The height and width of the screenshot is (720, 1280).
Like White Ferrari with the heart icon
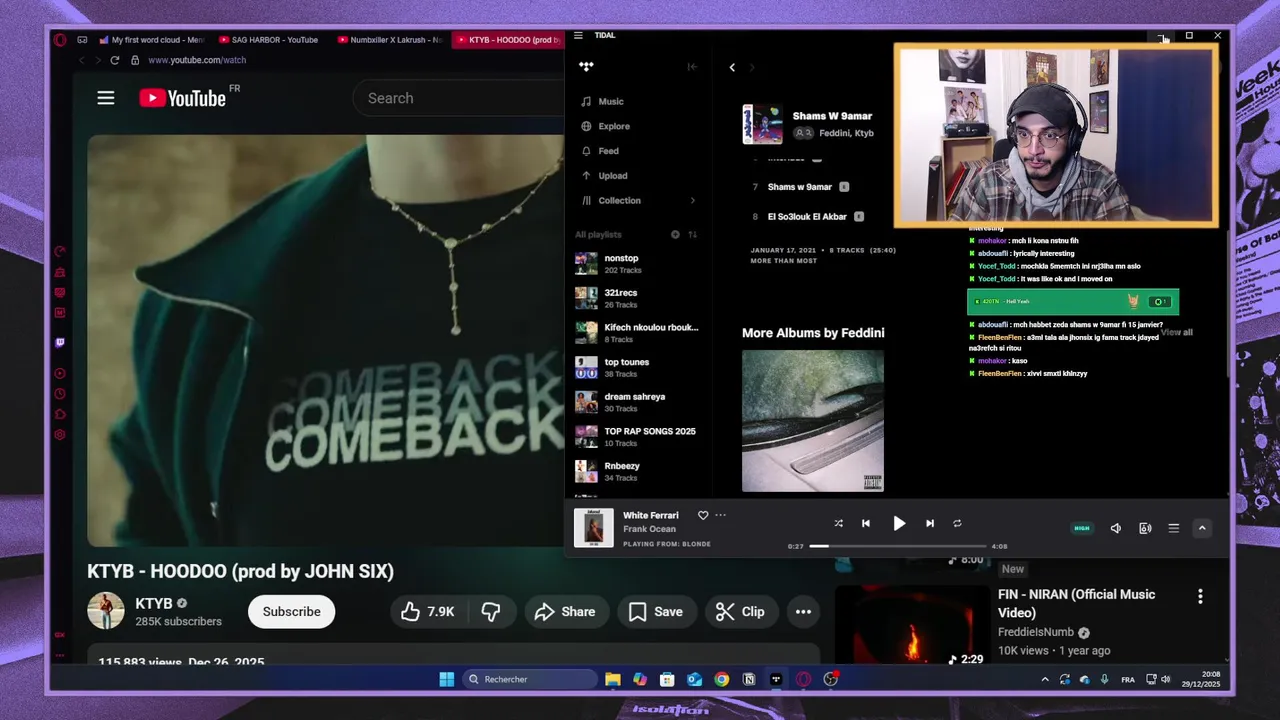coord(703,515)
